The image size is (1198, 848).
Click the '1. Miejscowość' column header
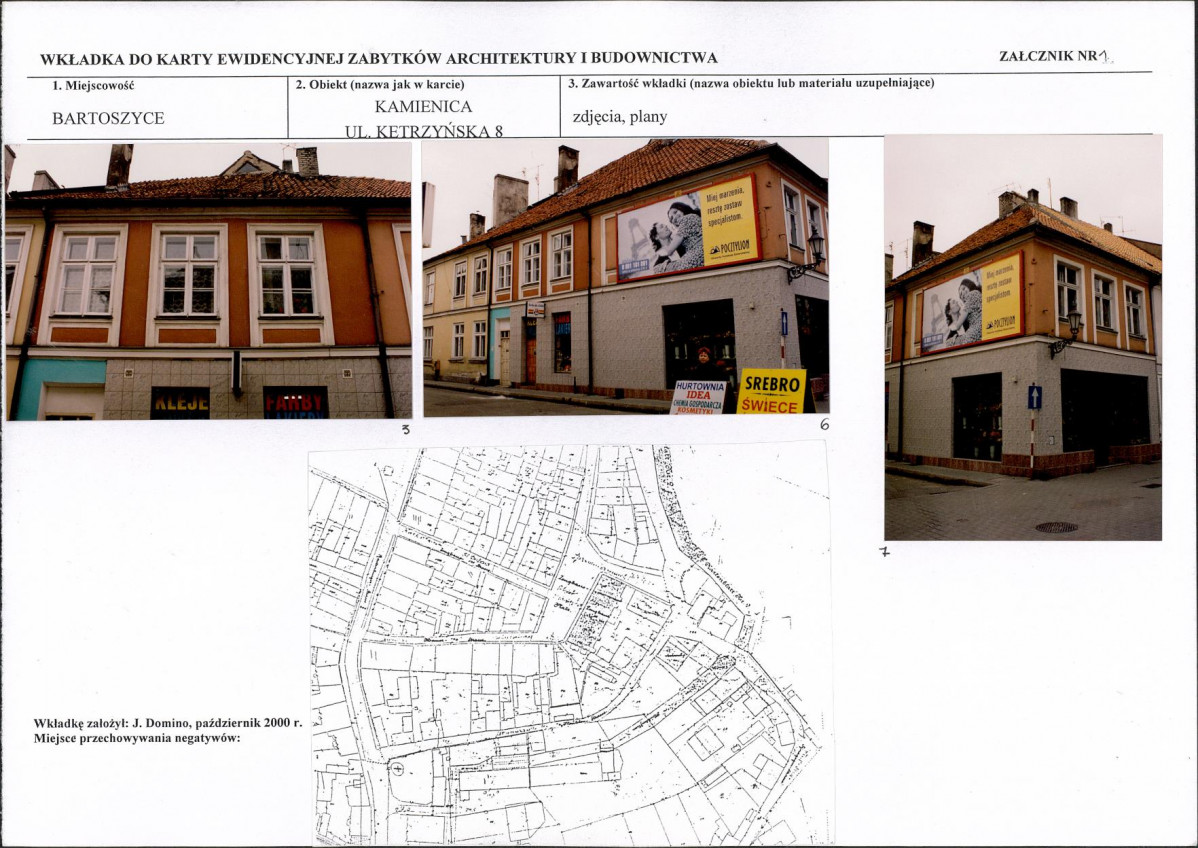click(93, 86)
